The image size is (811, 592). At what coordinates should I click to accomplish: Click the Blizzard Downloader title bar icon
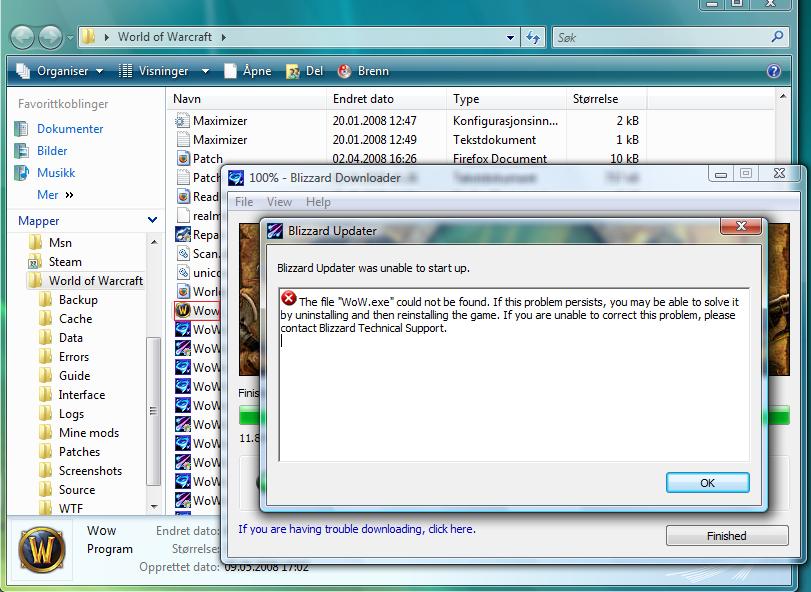click(236, 178)
